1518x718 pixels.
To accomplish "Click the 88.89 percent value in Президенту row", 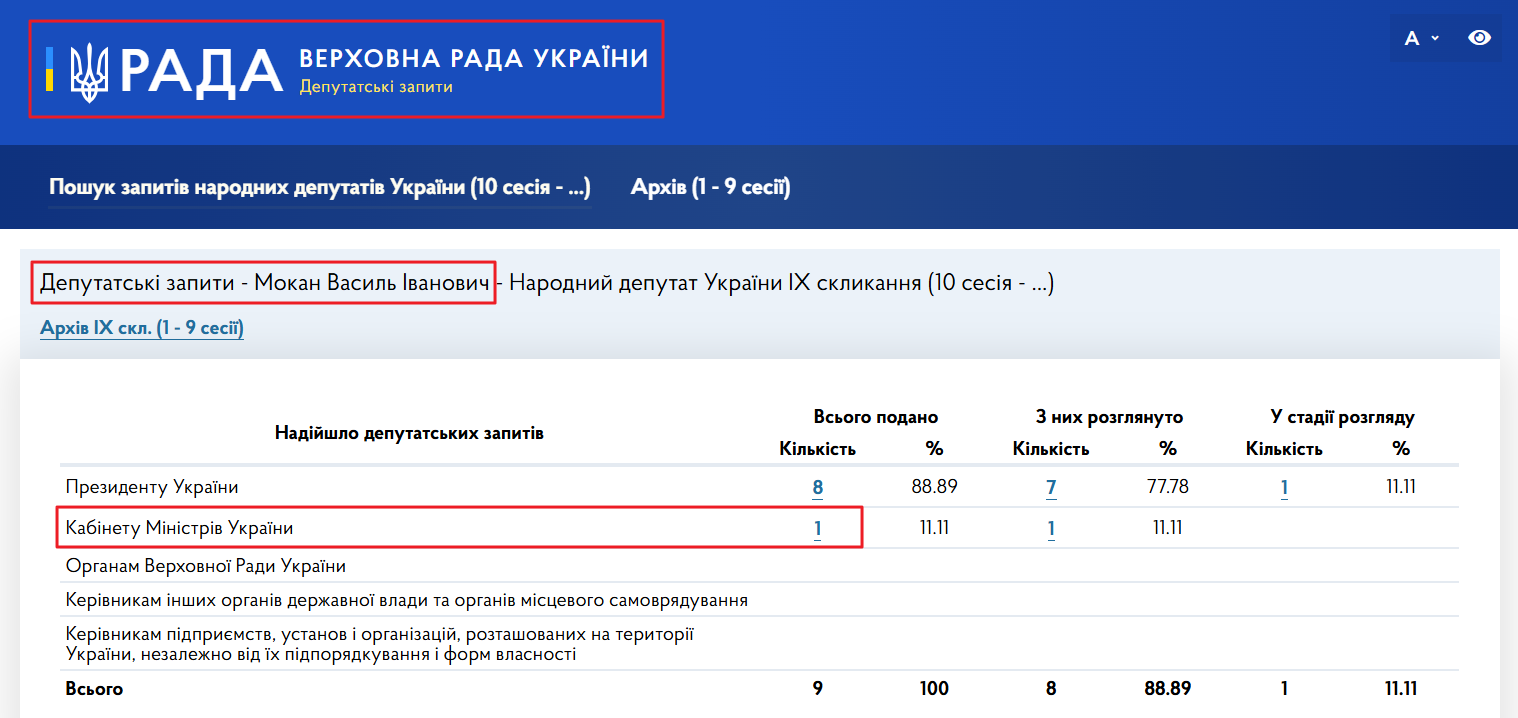I will tap(934, 487).
